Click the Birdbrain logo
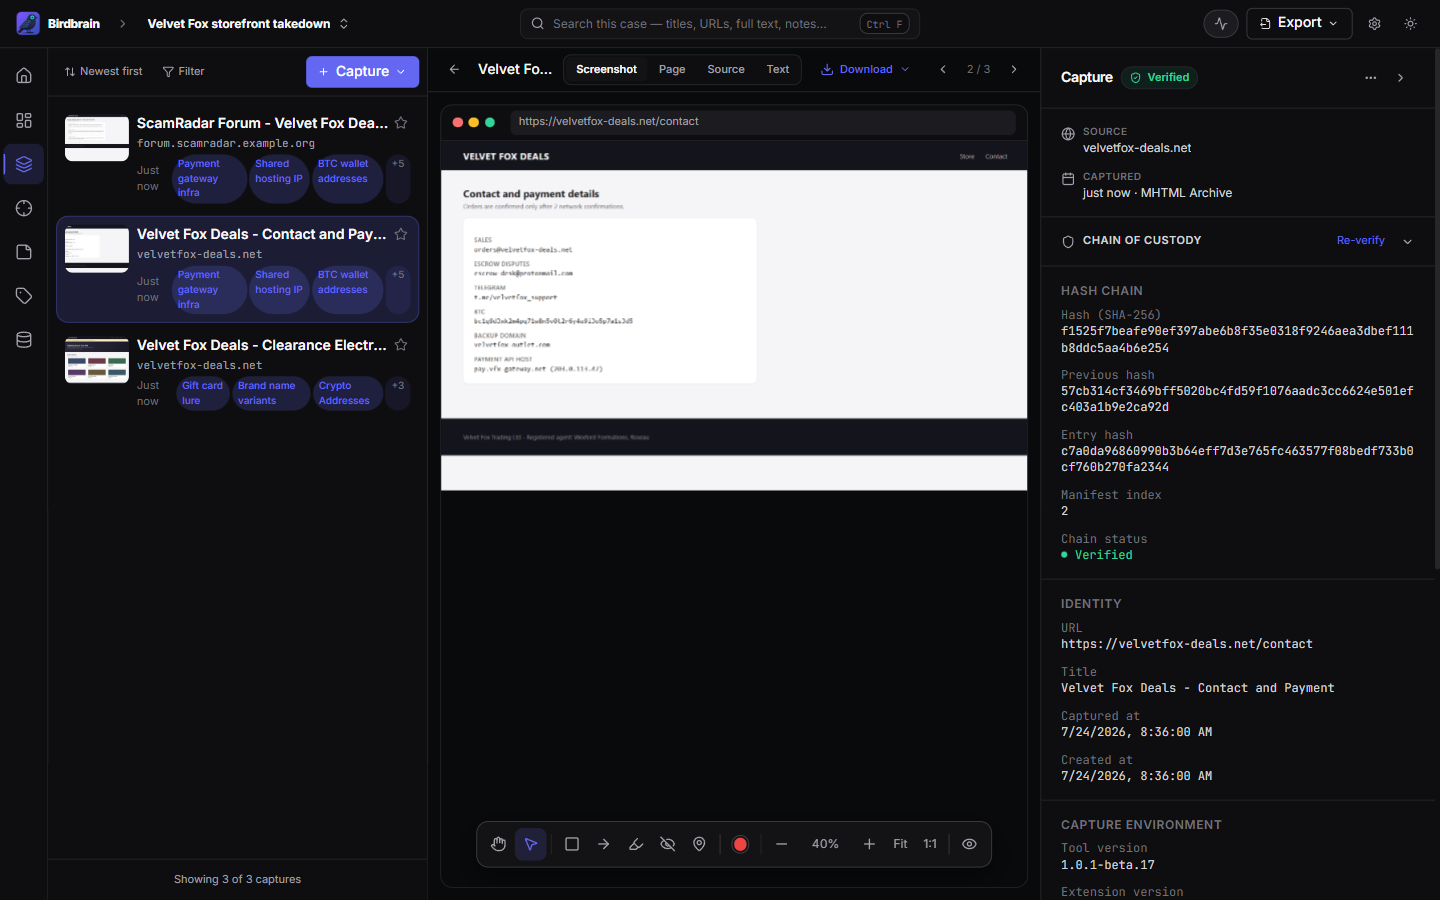Viewport: 1440px width, 900px height. (28, 23)
